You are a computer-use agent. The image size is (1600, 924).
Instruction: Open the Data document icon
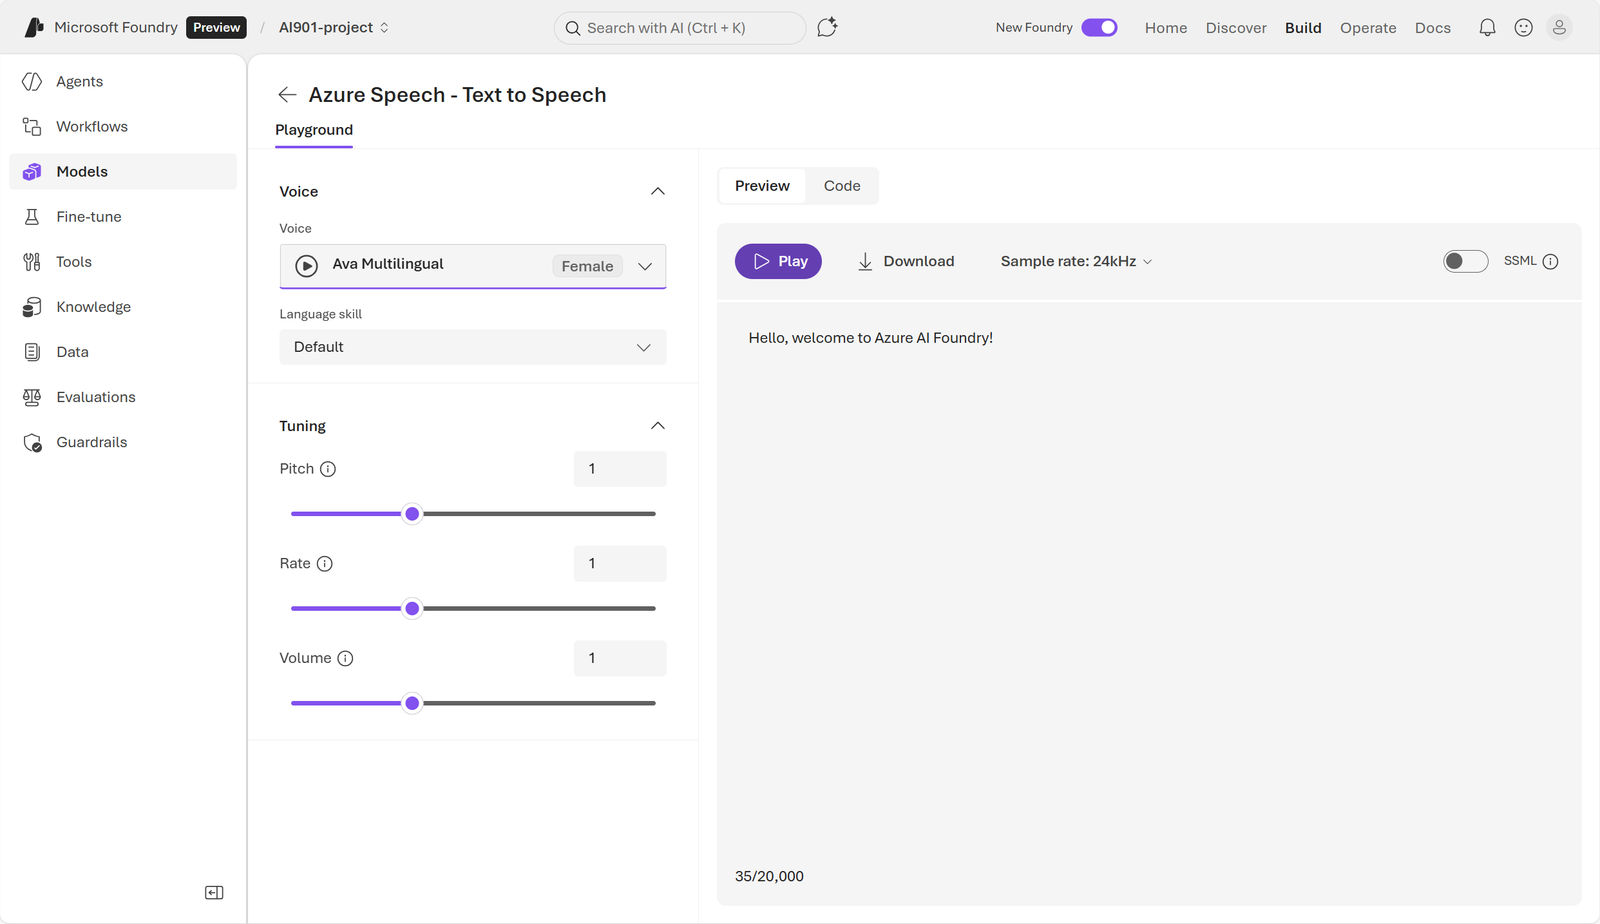click(32, 351)
